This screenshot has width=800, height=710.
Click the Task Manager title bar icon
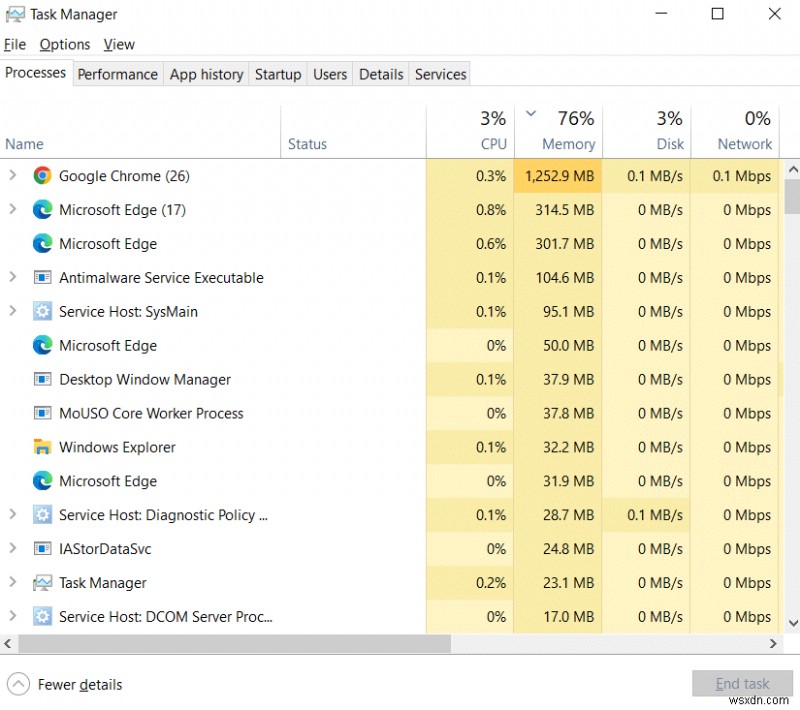[15, 14]
